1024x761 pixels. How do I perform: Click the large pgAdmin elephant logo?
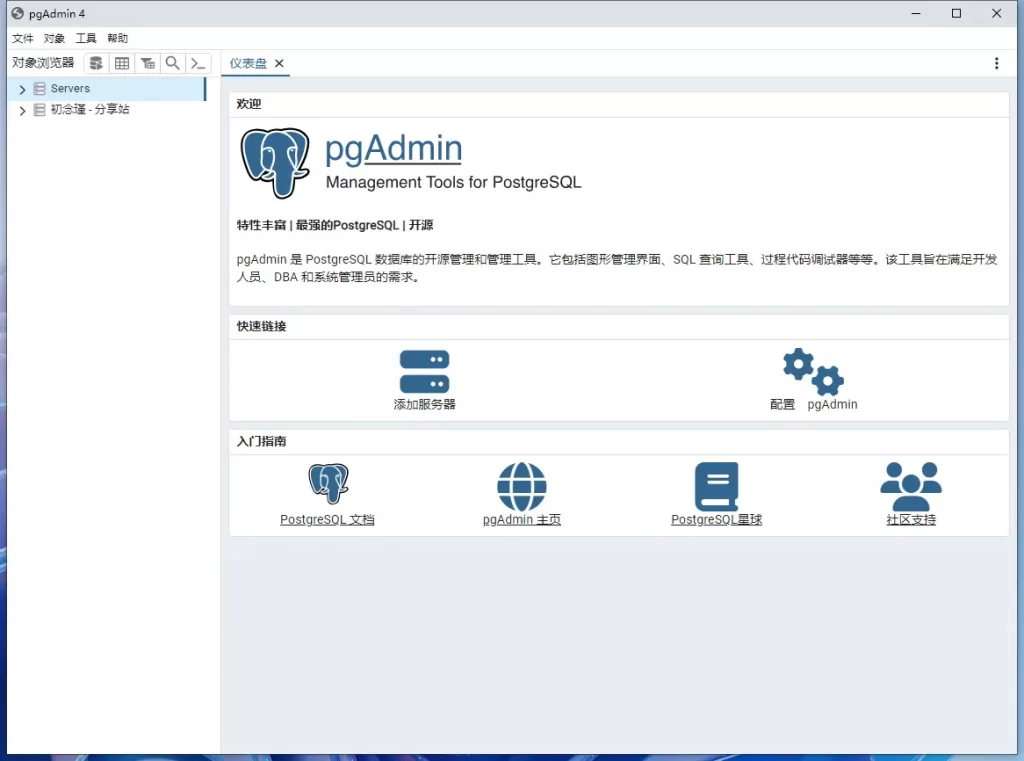275,163
